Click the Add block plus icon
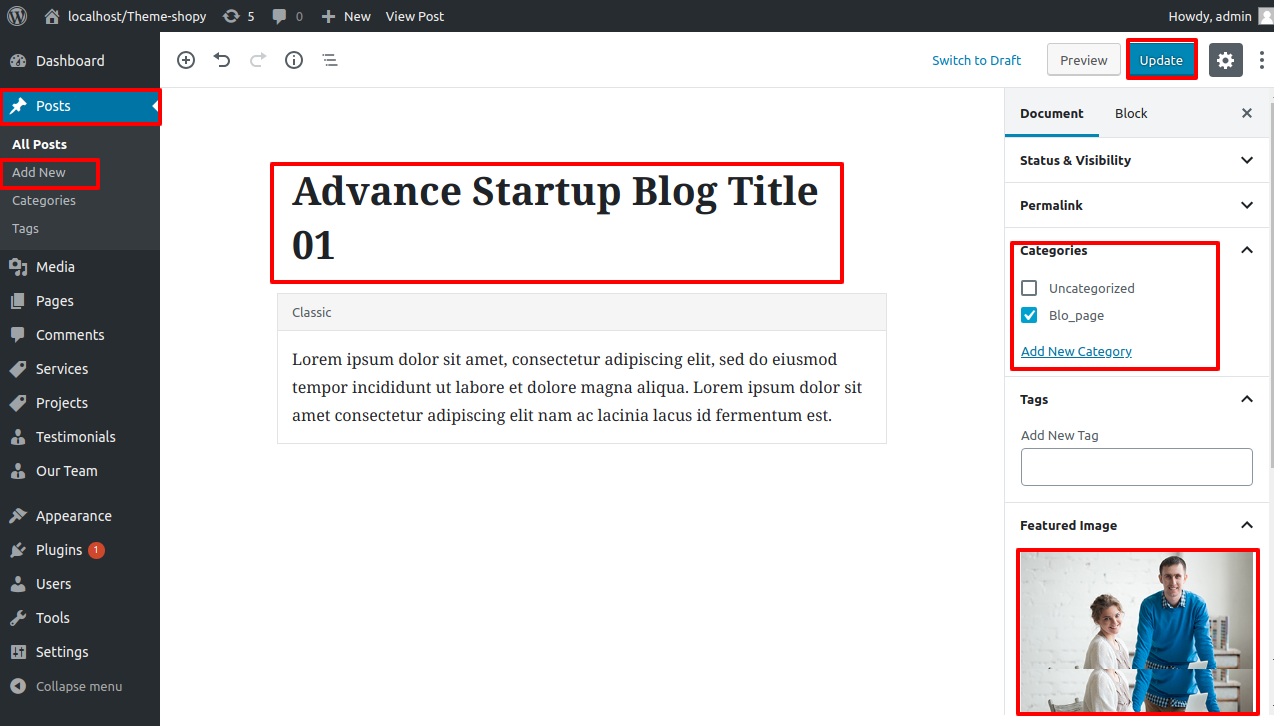The image size is (1274, 726). pos(186,60)
